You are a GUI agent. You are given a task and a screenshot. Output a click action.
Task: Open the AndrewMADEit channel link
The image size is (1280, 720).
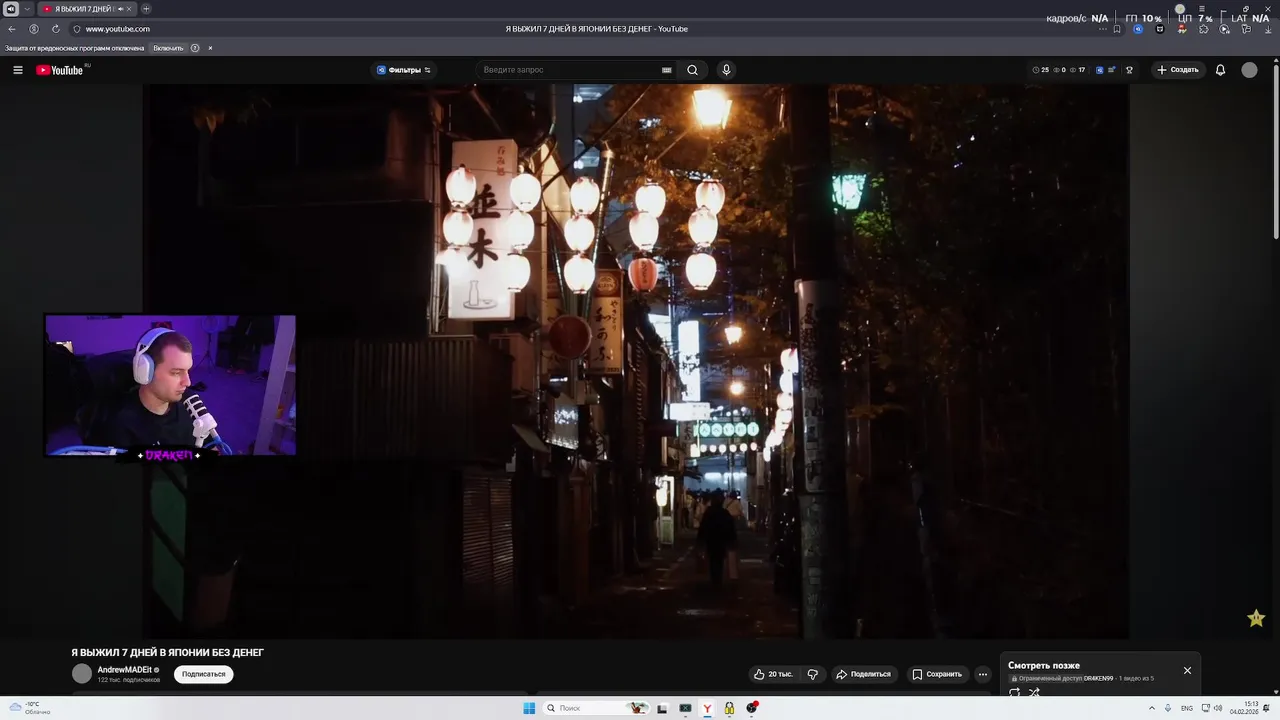click(125, 670)
